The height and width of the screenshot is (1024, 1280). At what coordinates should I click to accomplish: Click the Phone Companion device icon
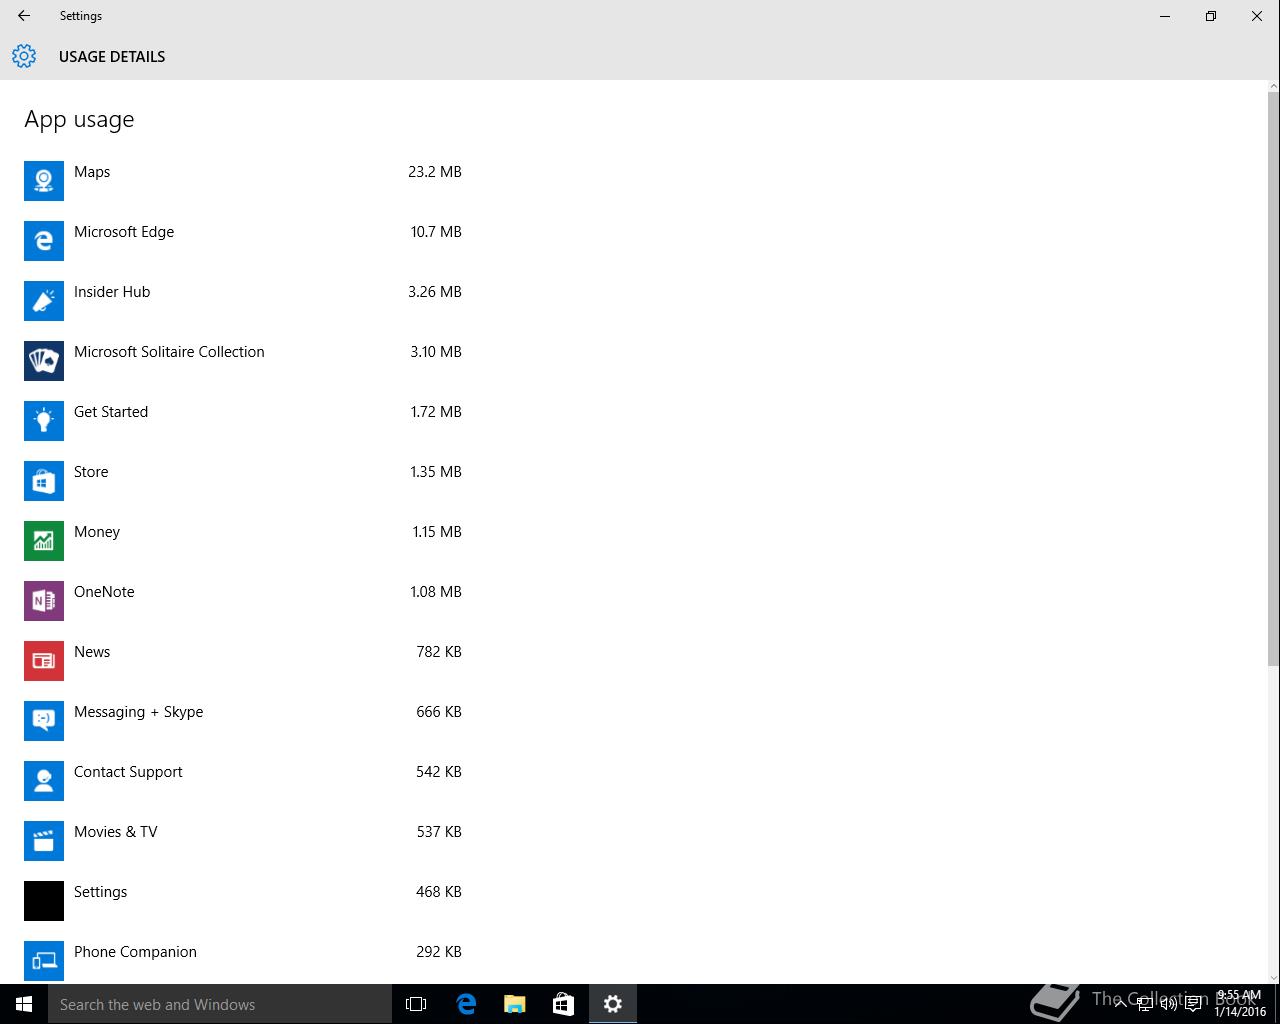pyautogui.click(x=44, y=961)
